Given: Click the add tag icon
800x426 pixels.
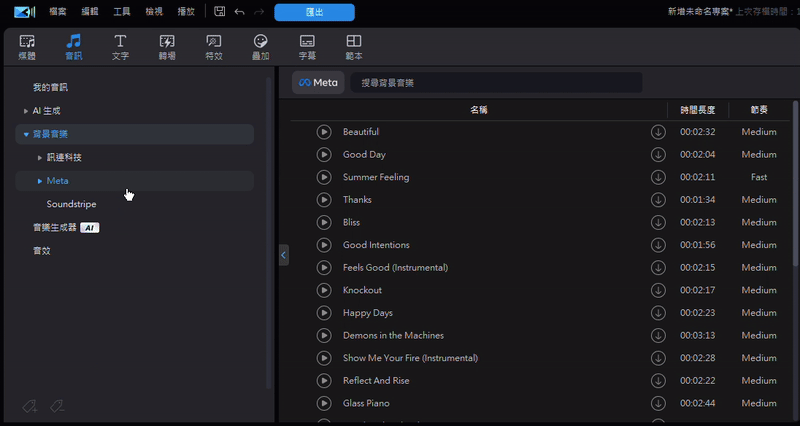Looking at the screenshot, I should [x=30, y=407].
